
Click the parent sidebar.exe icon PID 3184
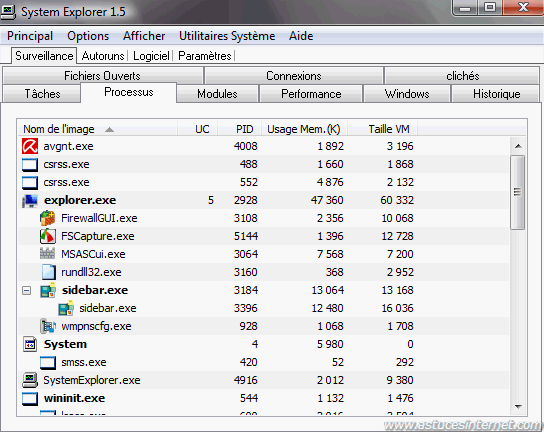[x=48, y=290]
